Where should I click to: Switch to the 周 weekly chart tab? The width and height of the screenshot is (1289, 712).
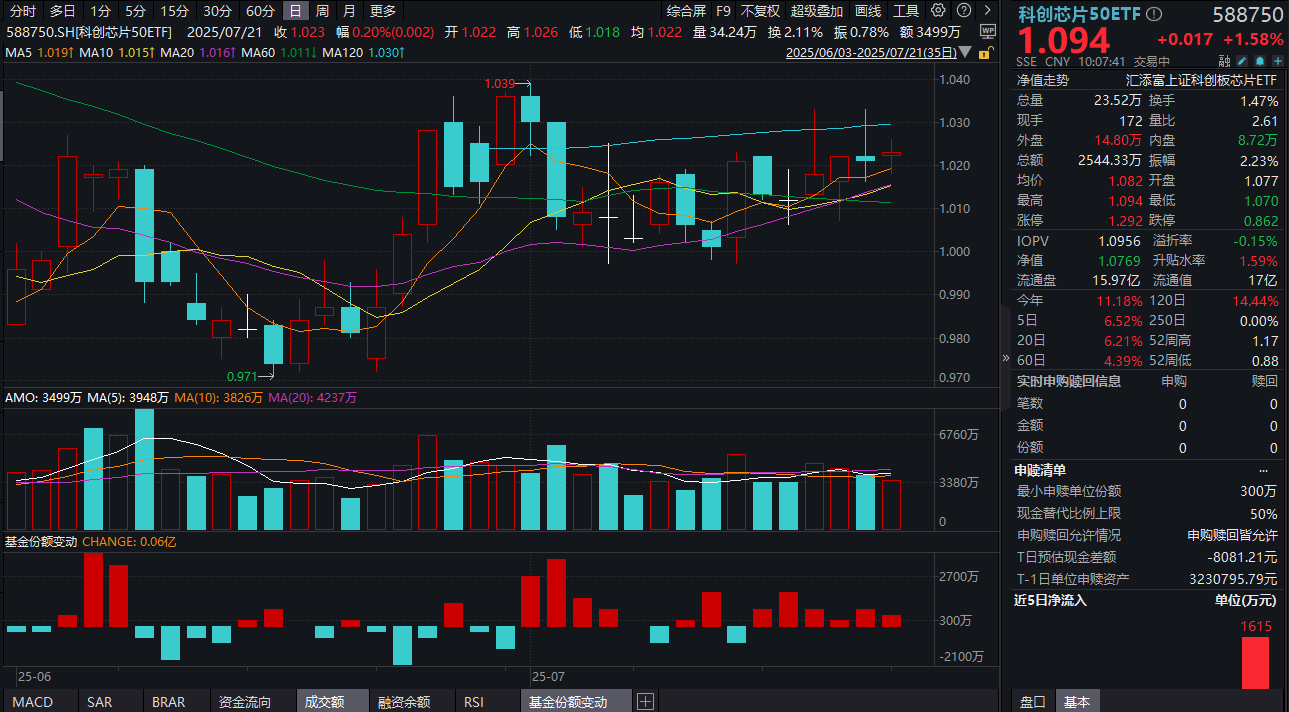[322, 10]
